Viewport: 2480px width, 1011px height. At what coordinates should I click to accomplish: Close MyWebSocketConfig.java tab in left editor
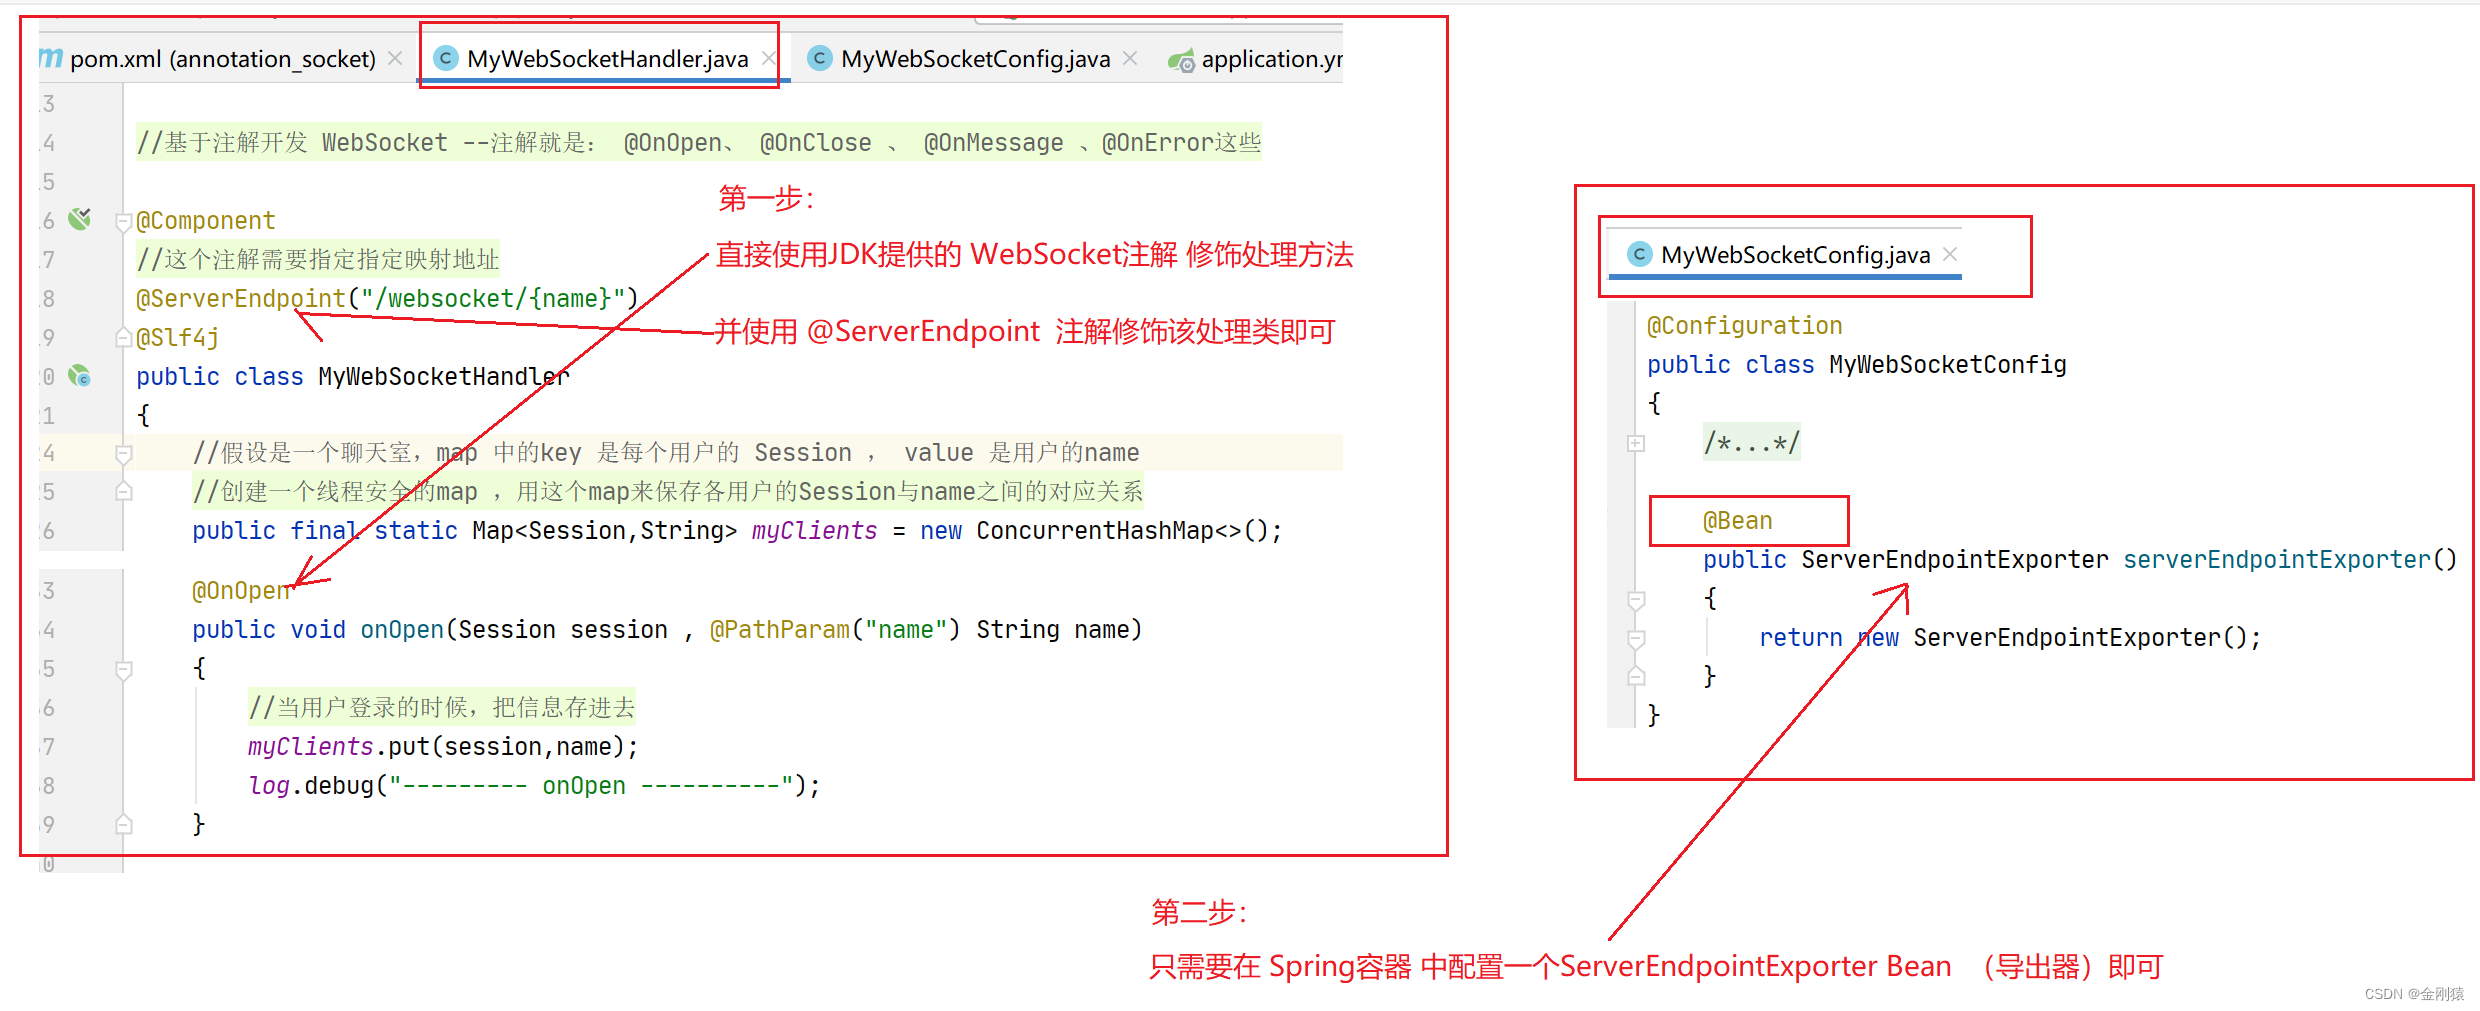1130,59
